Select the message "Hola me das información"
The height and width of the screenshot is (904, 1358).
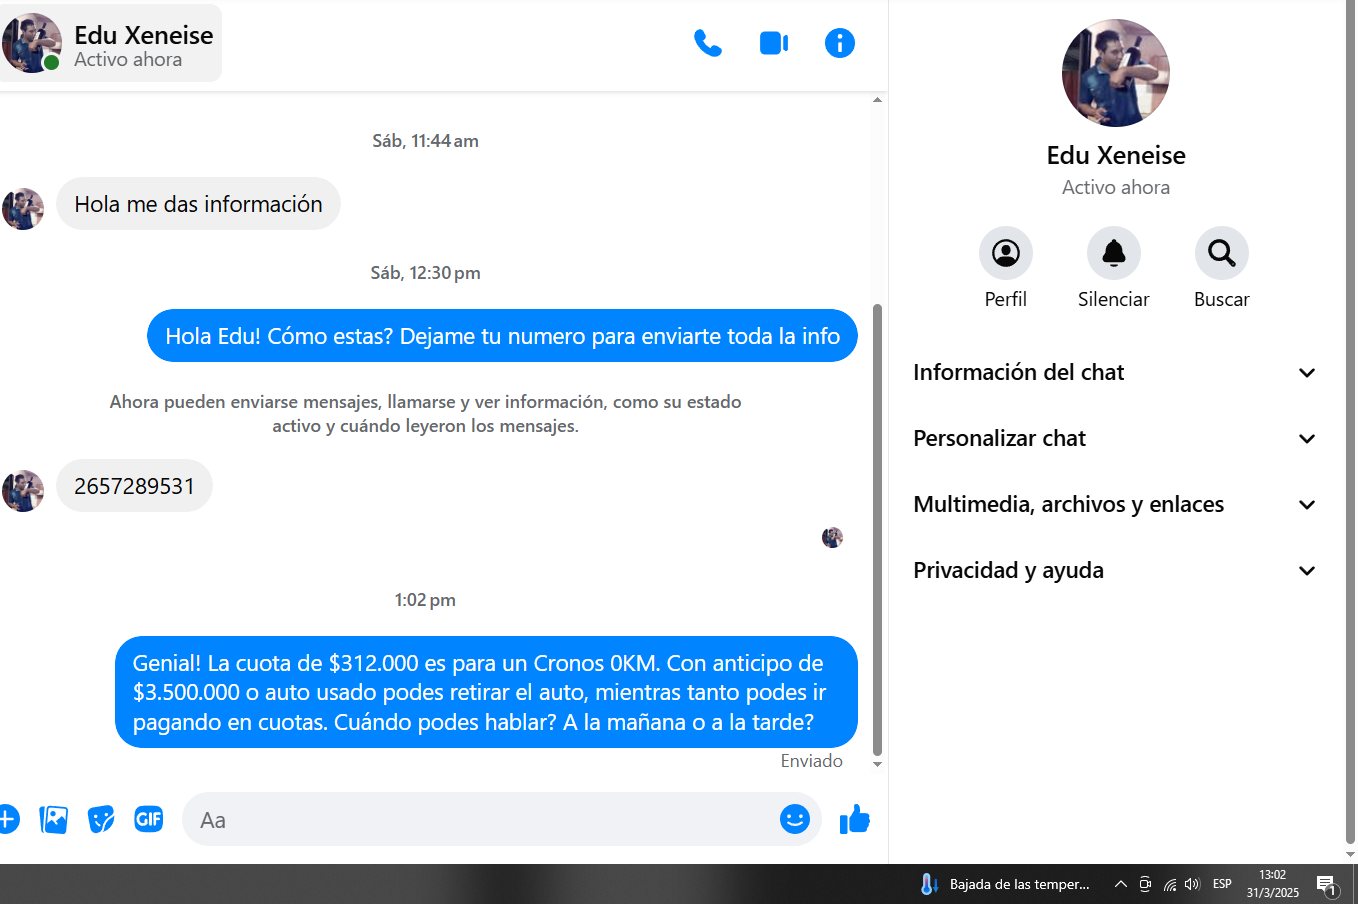(198, 204)
